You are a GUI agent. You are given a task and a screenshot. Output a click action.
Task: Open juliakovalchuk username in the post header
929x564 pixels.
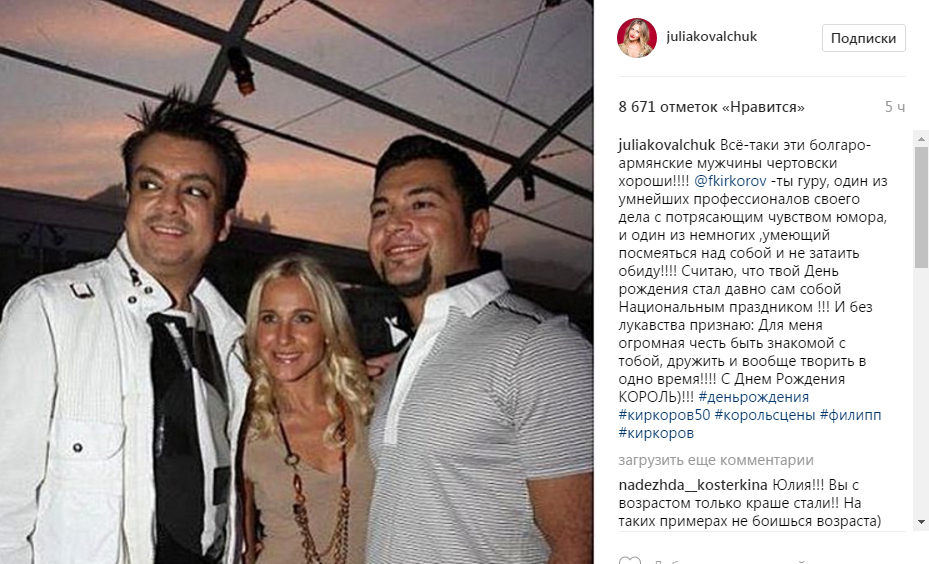712,37
